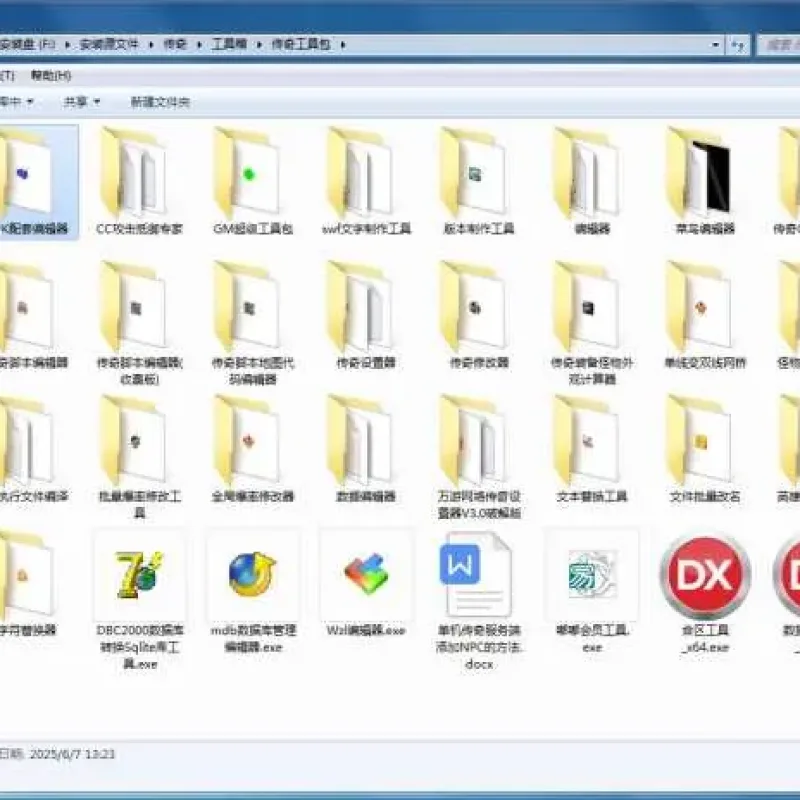Go to 工具箱 in breadcrumb path
800x800 pixels.
[x=230, y=45]
